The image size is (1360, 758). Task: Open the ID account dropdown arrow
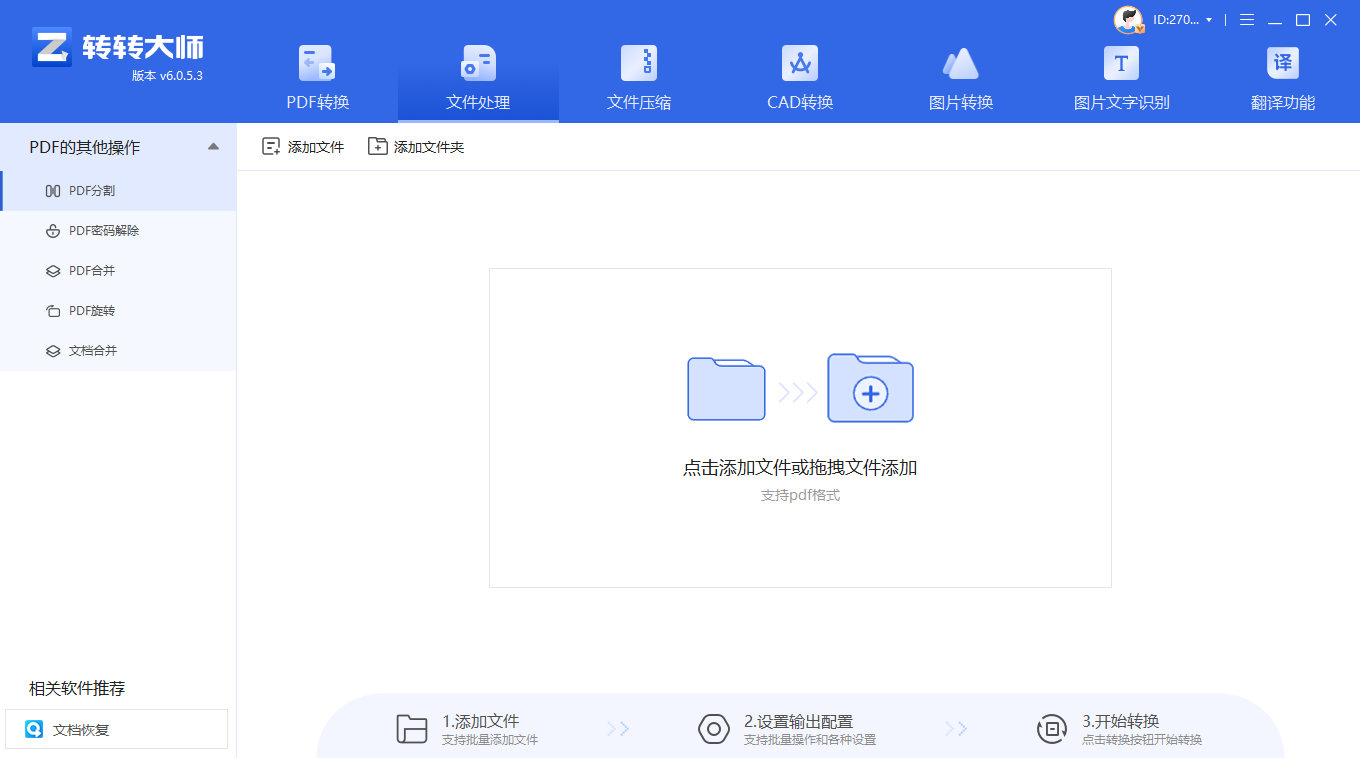(1211, 19)
